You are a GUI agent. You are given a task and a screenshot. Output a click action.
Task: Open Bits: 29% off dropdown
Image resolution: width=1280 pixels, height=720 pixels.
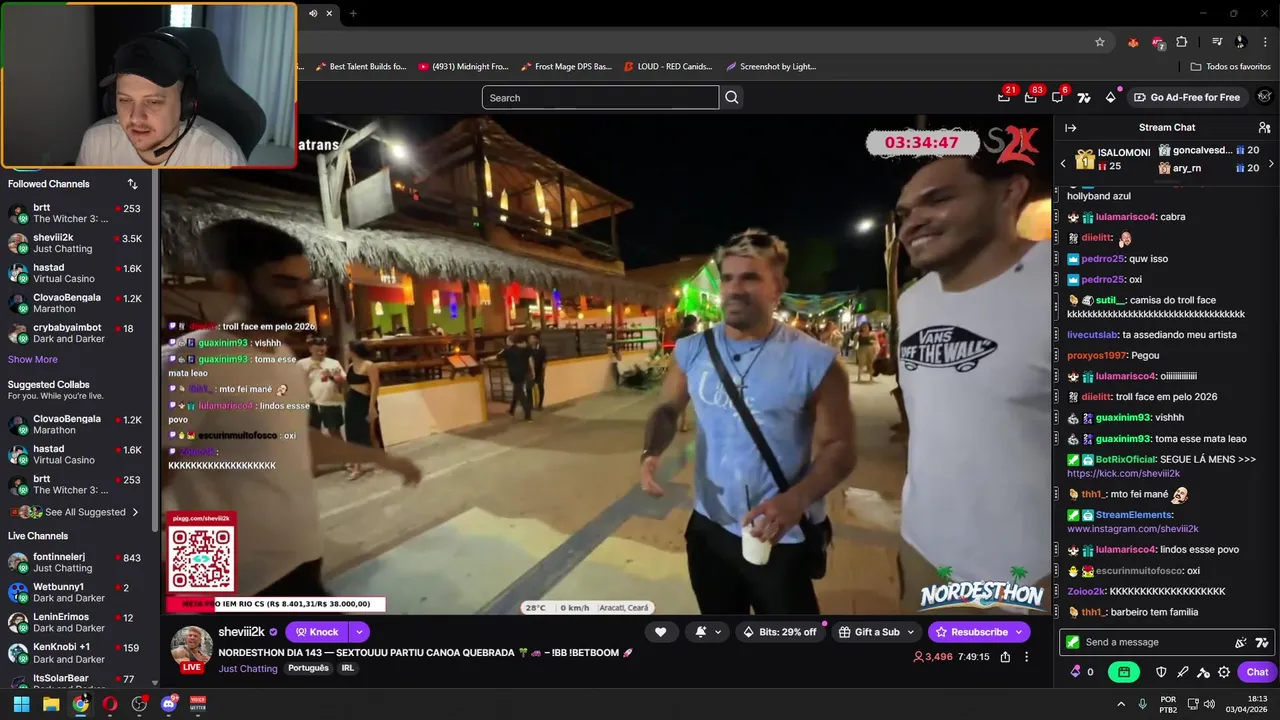(782, 632)
